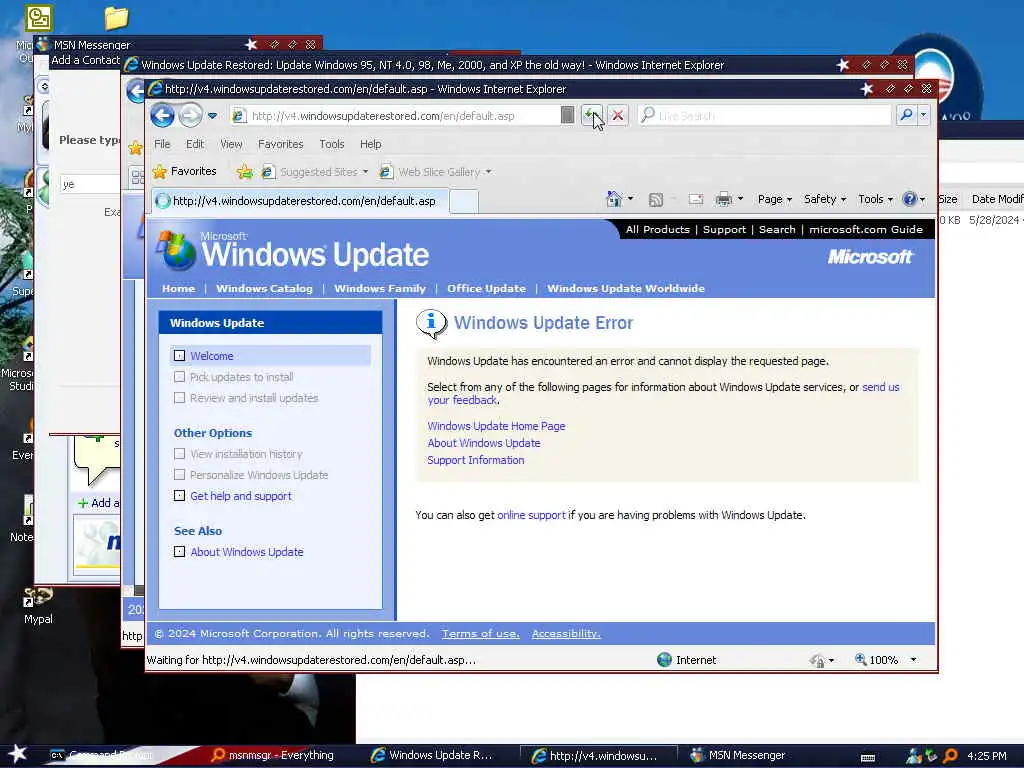Image resolution: width=1024 pixels, height=768 pixels.
Task: Click the Favorites star button
Action: pos(184,172)
